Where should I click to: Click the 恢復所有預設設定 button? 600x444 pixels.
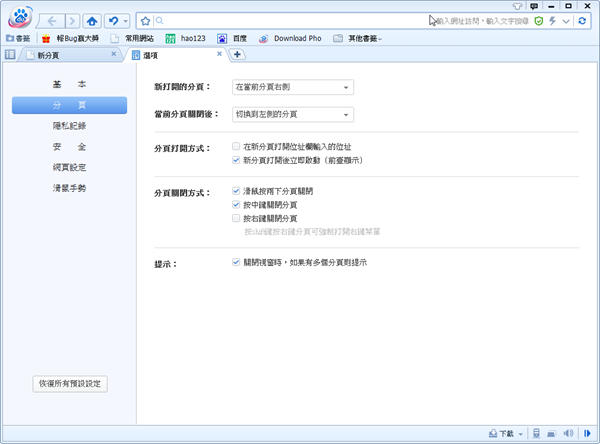[69, 383]
